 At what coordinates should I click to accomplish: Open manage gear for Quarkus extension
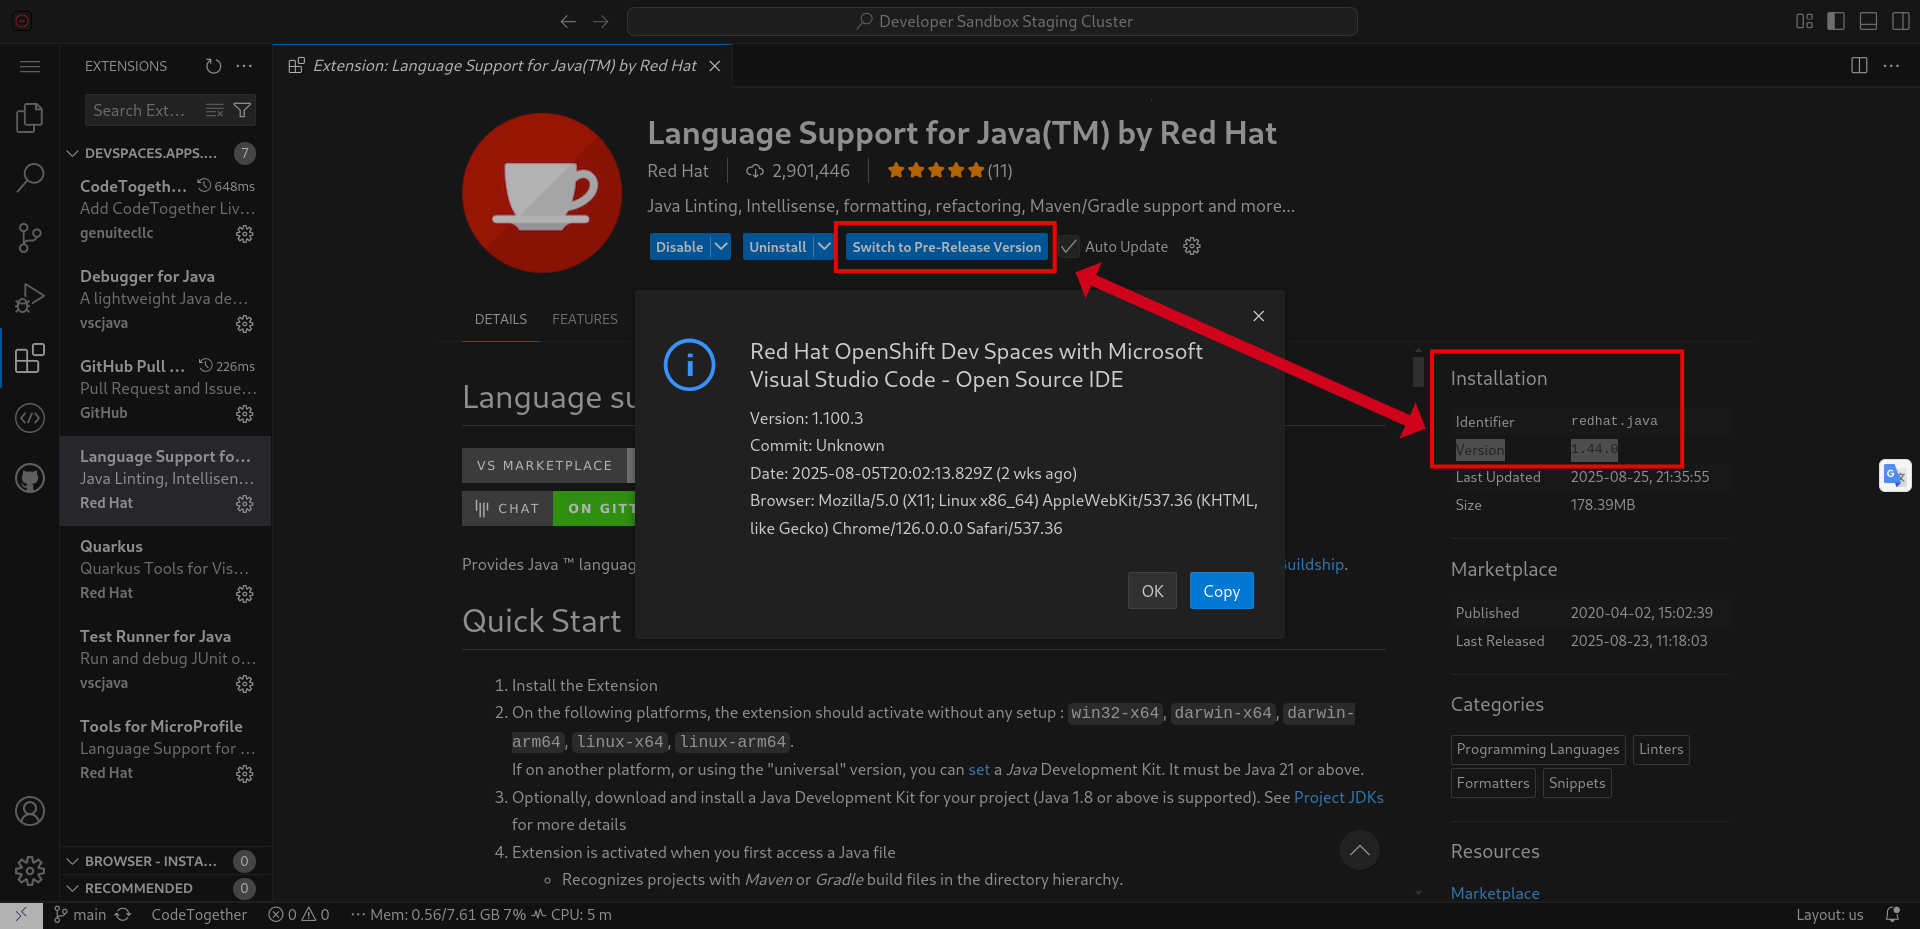click(245, 594)
